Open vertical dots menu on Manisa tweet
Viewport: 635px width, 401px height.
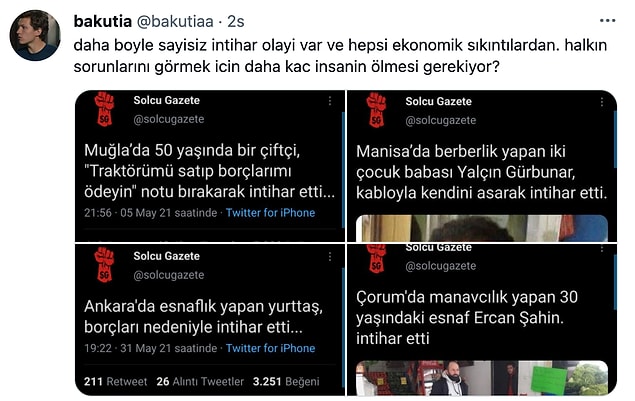[x=602, y=102]
